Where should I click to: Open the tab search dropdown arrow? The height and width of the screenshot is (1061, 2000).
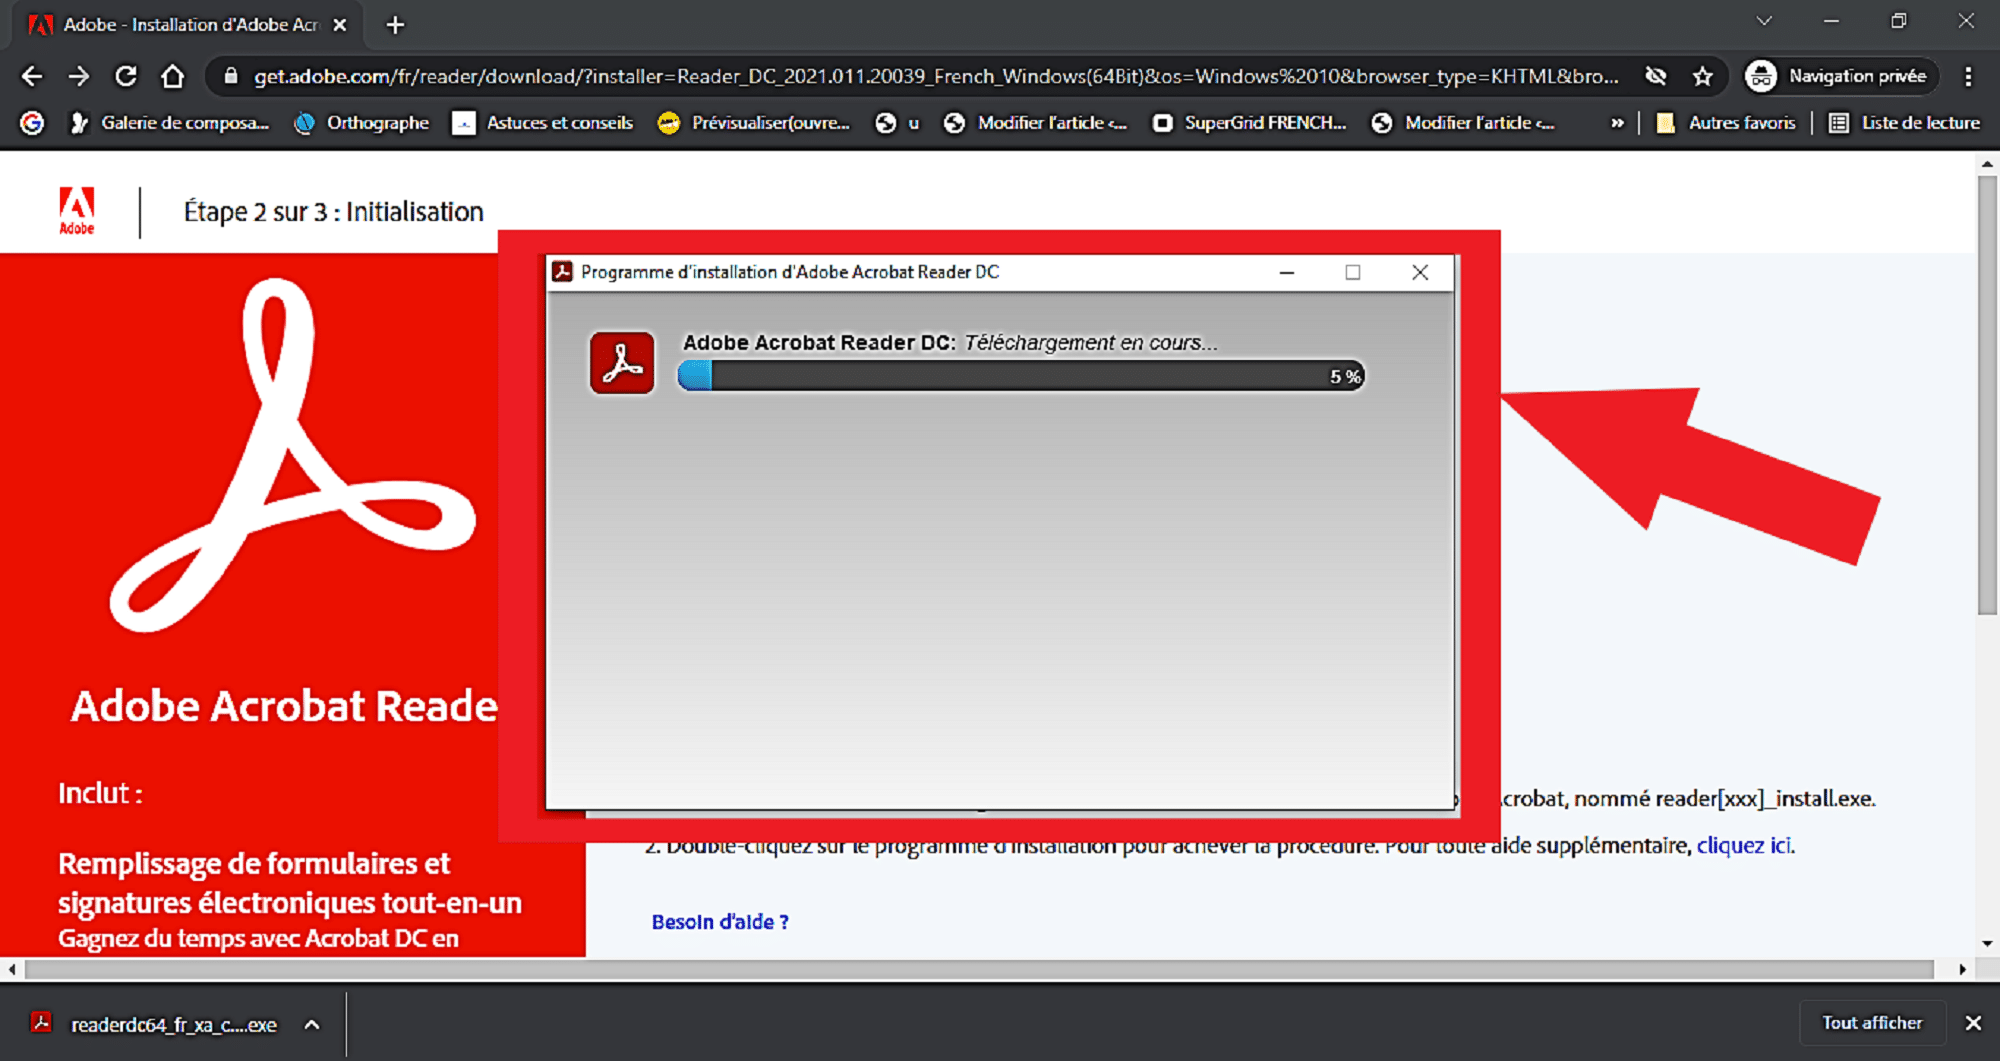[x=1764, y=21]
